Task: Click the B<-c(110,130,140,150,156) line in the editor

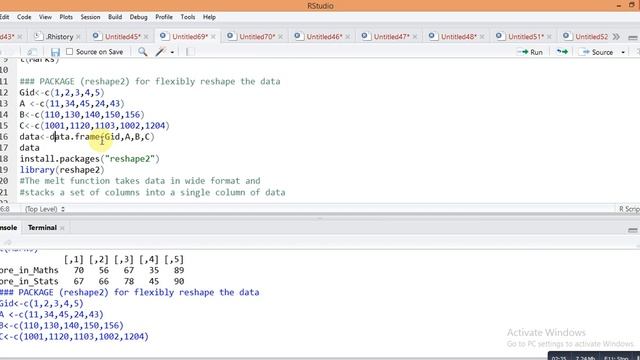Action: coord(82,115)
